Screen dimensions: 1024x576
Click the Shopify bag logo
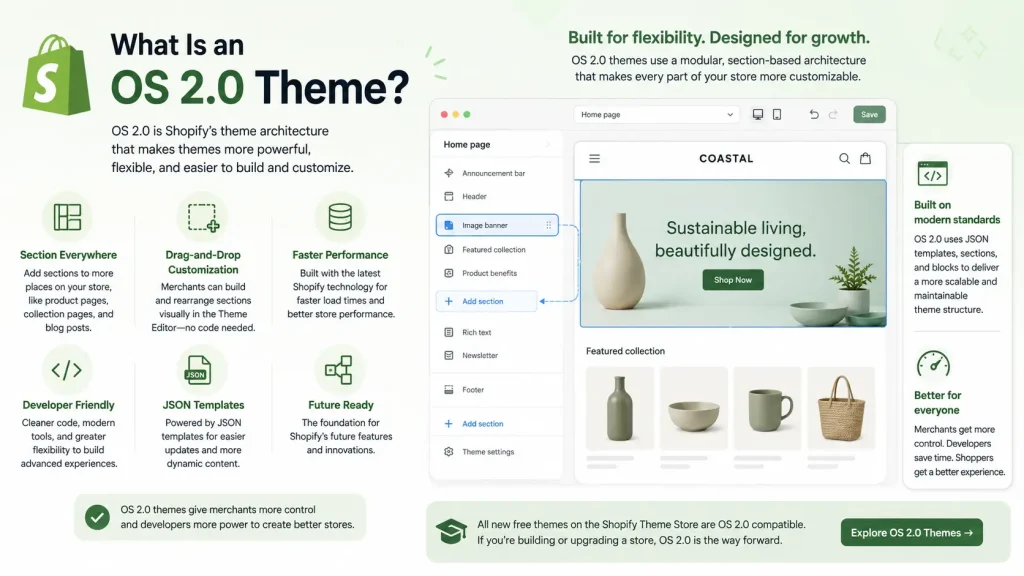(x=57, y=75)
